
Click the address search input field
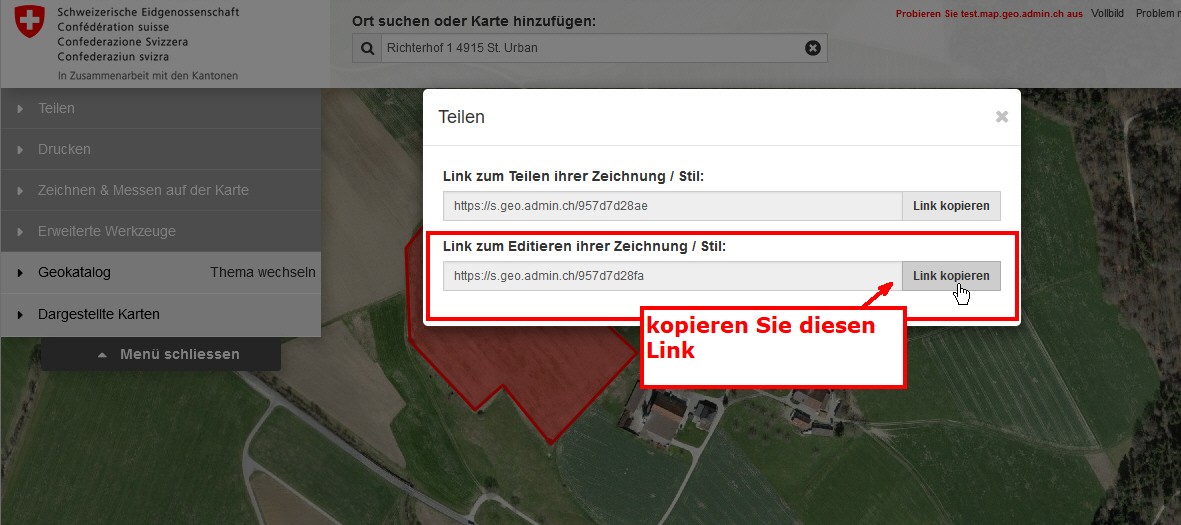pos(593,48)
